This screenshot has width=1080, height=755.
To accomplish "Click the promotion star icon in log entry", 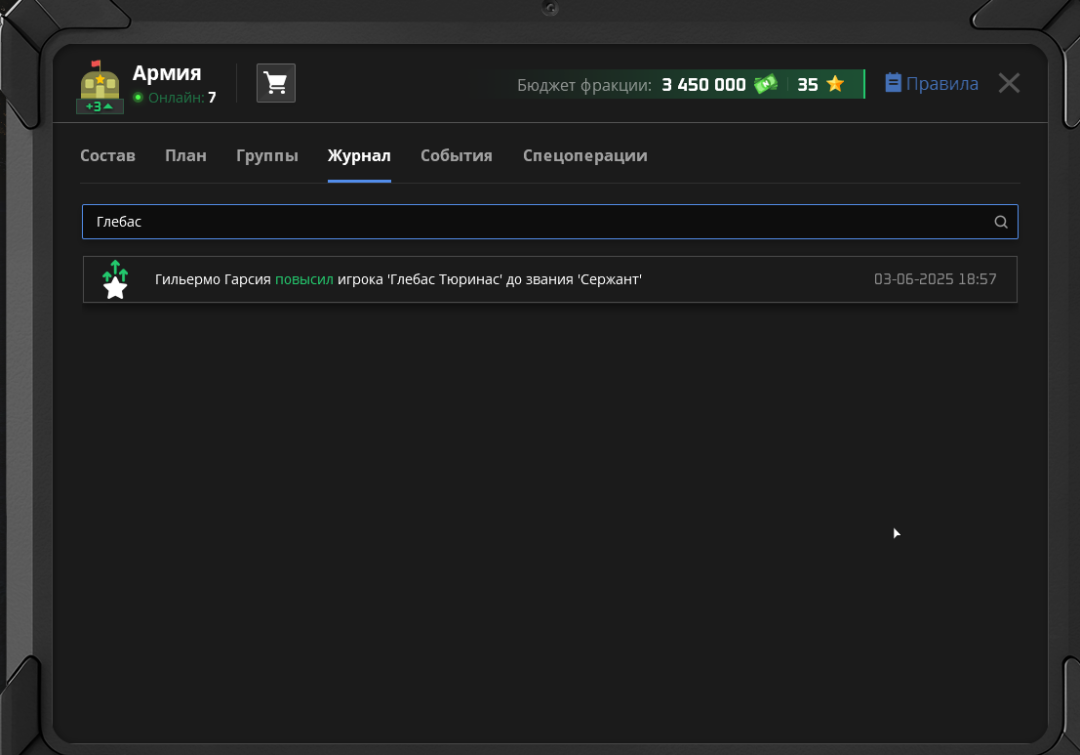I will (116, 280).
